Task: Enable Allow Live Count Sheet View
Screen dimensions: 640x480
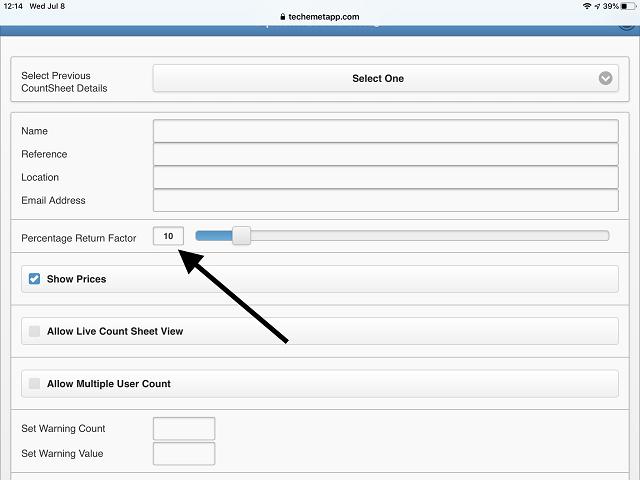Action: (35, 331)
